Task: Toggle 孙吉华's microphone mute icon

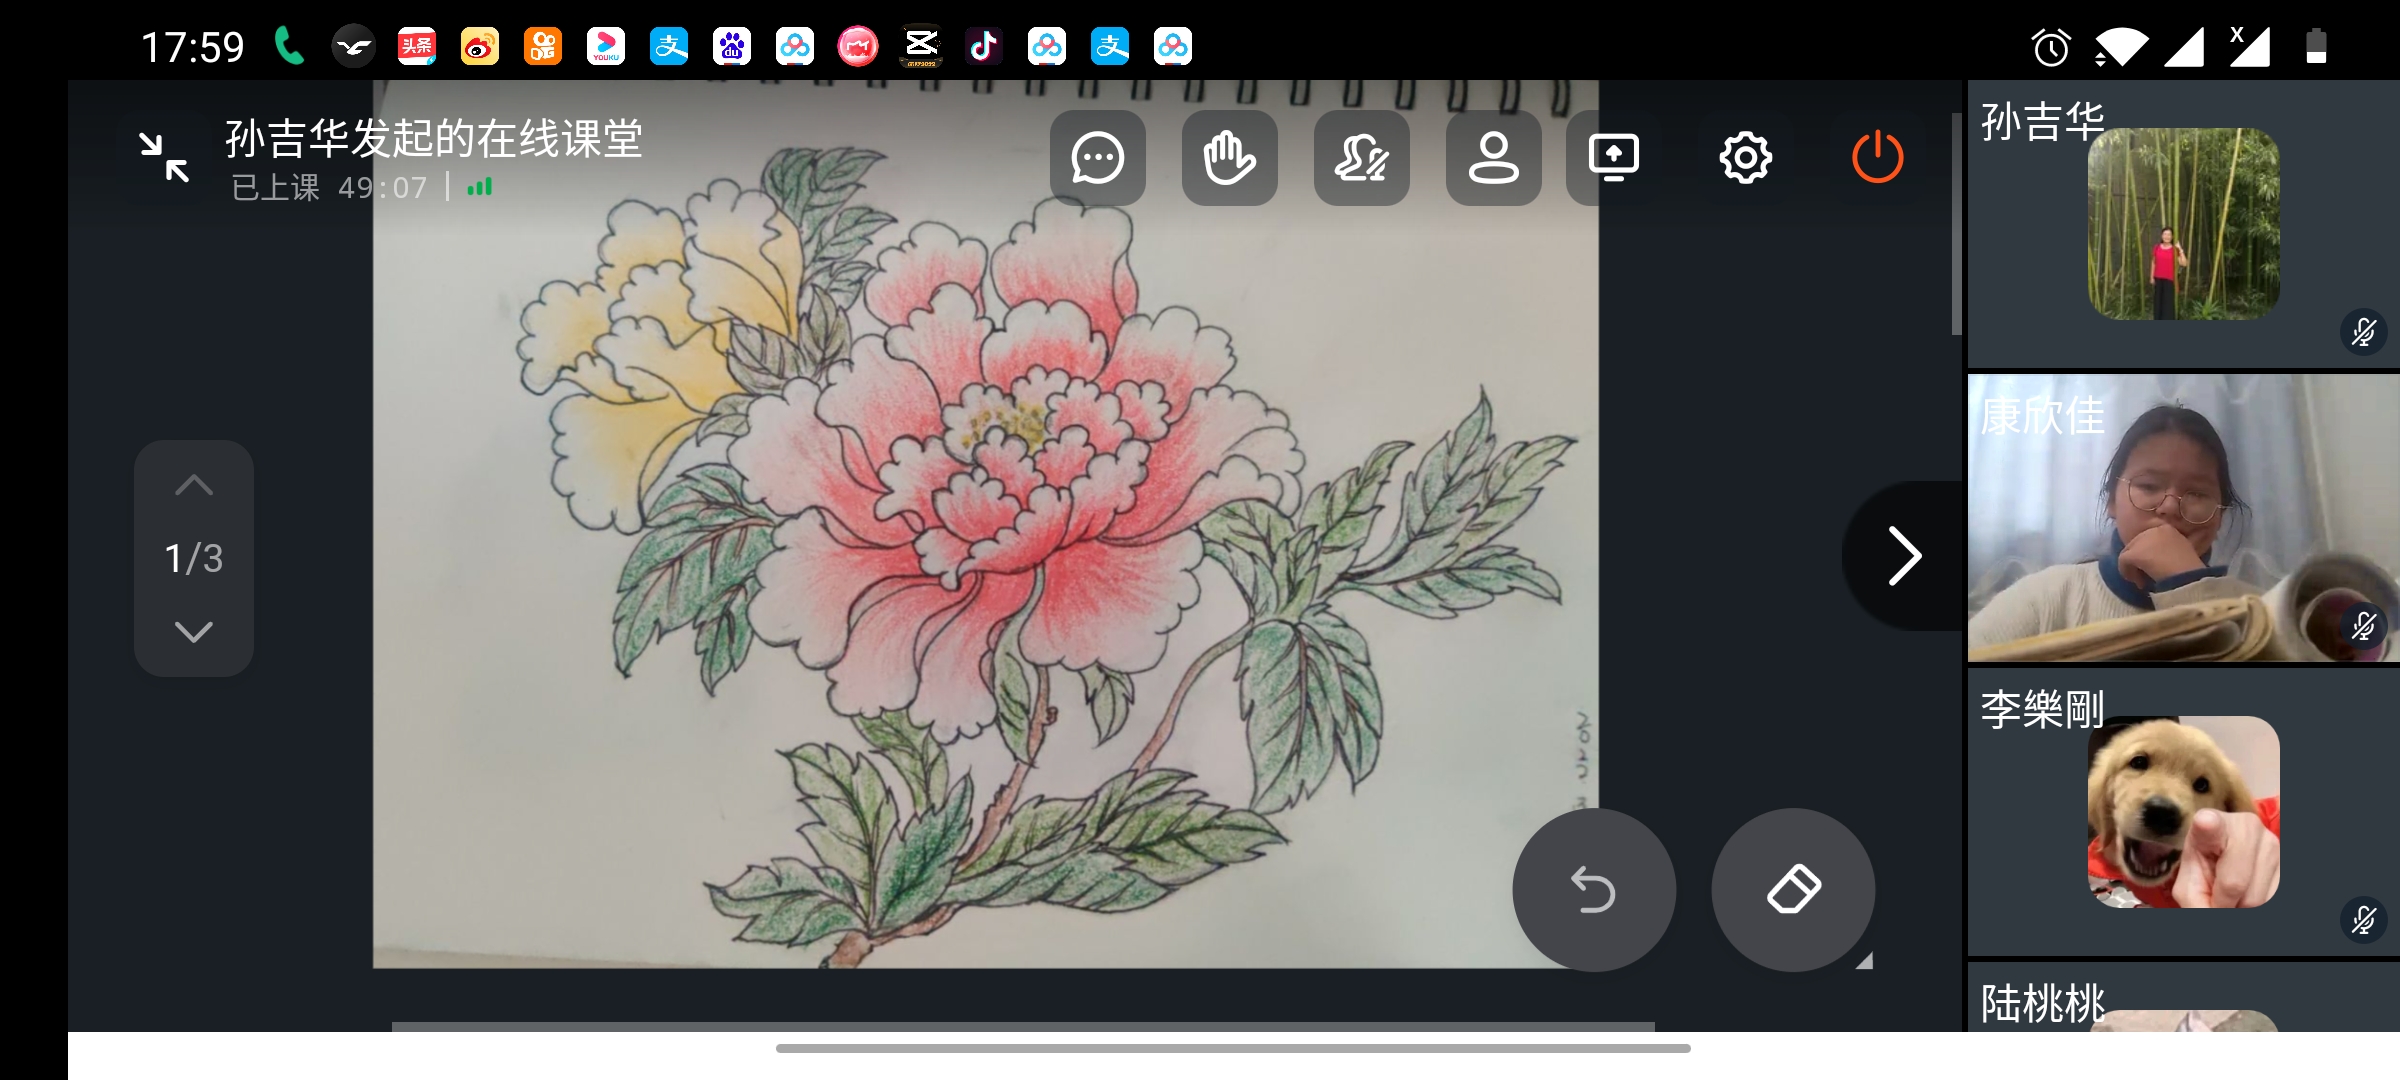Action: pyautogui.click(x=2363, y=332)
